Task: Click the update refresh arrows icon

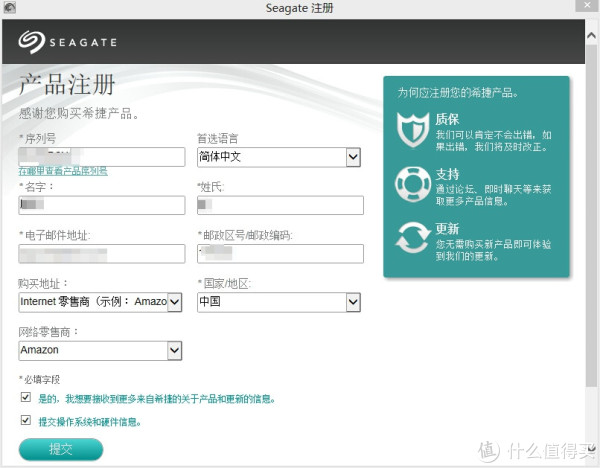Action: 413,239
